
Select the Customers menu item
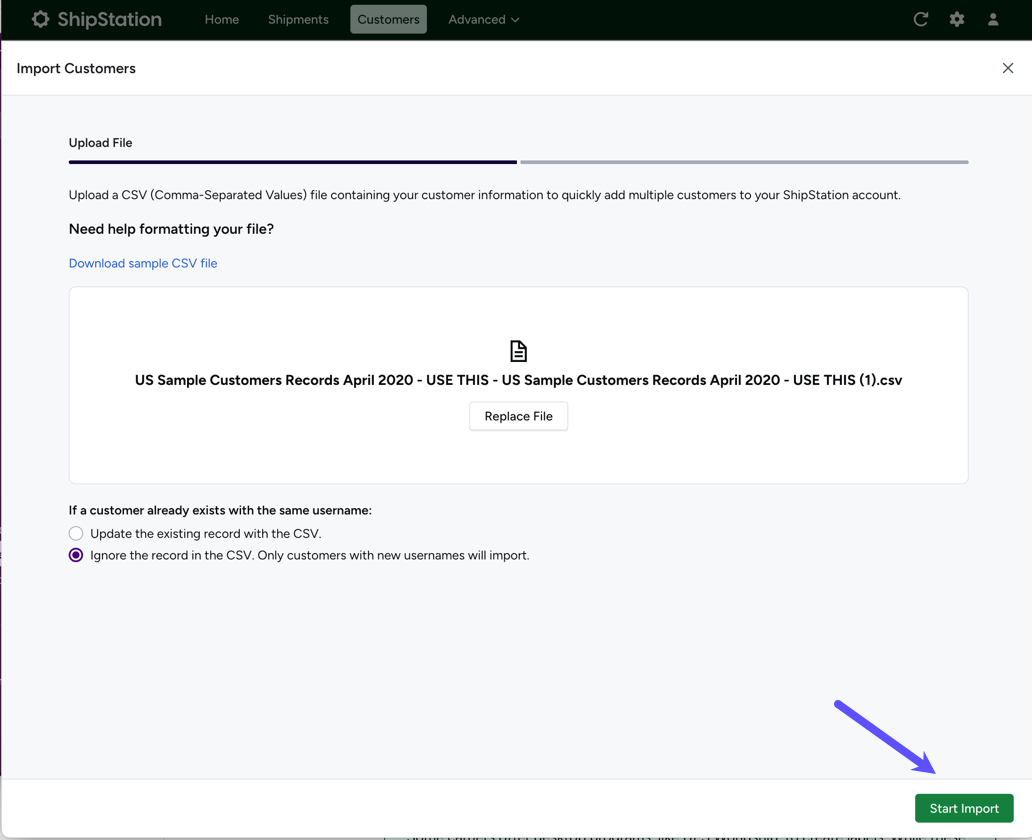pyautogui.click(x=388, y=19)
